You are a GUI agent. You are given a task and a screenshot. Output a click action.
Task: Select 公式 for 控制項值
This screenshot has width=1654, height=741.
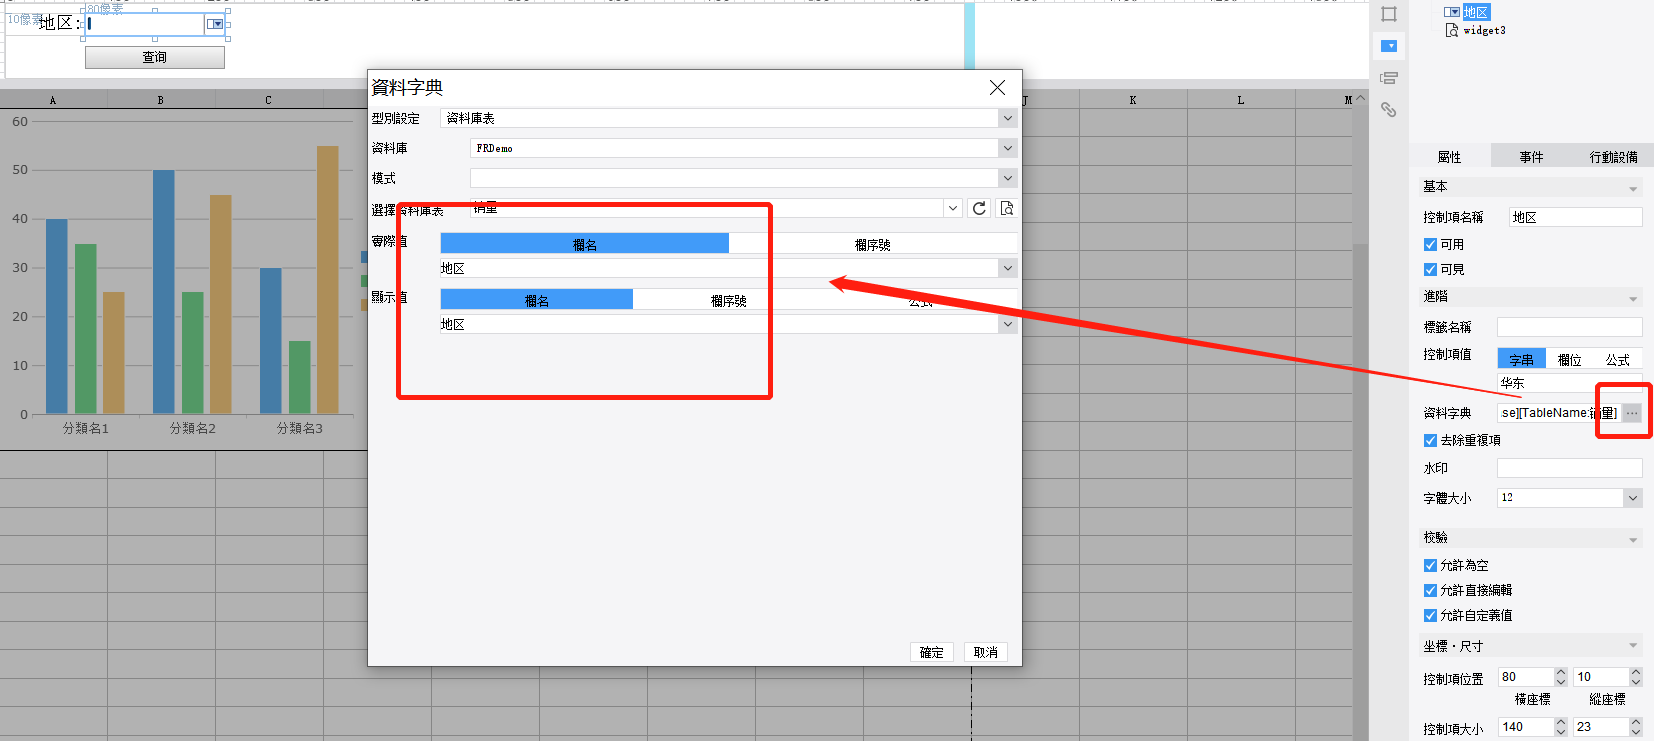click(x=1617, y=359)
